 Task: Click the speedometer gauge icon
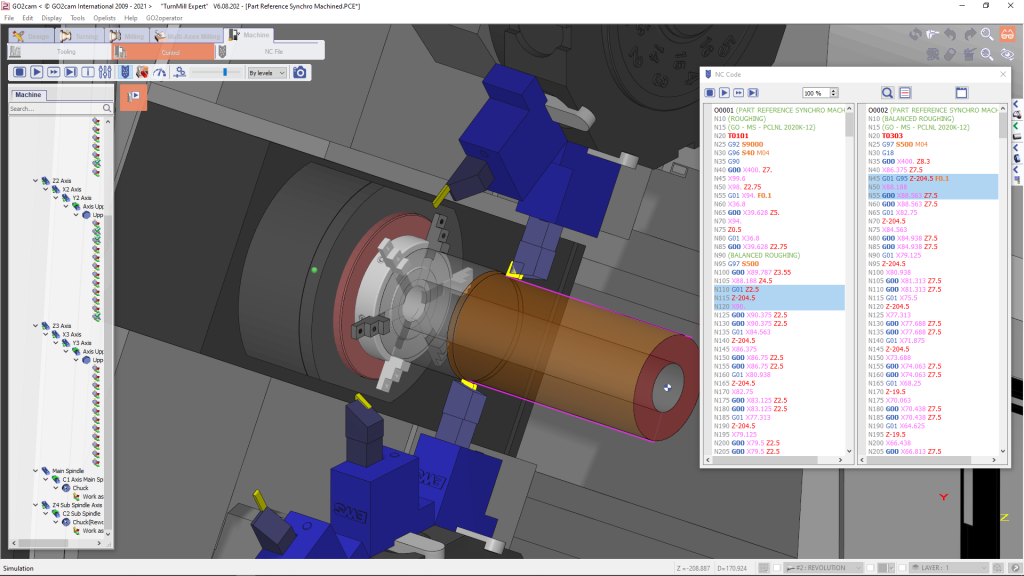[161, 72]
